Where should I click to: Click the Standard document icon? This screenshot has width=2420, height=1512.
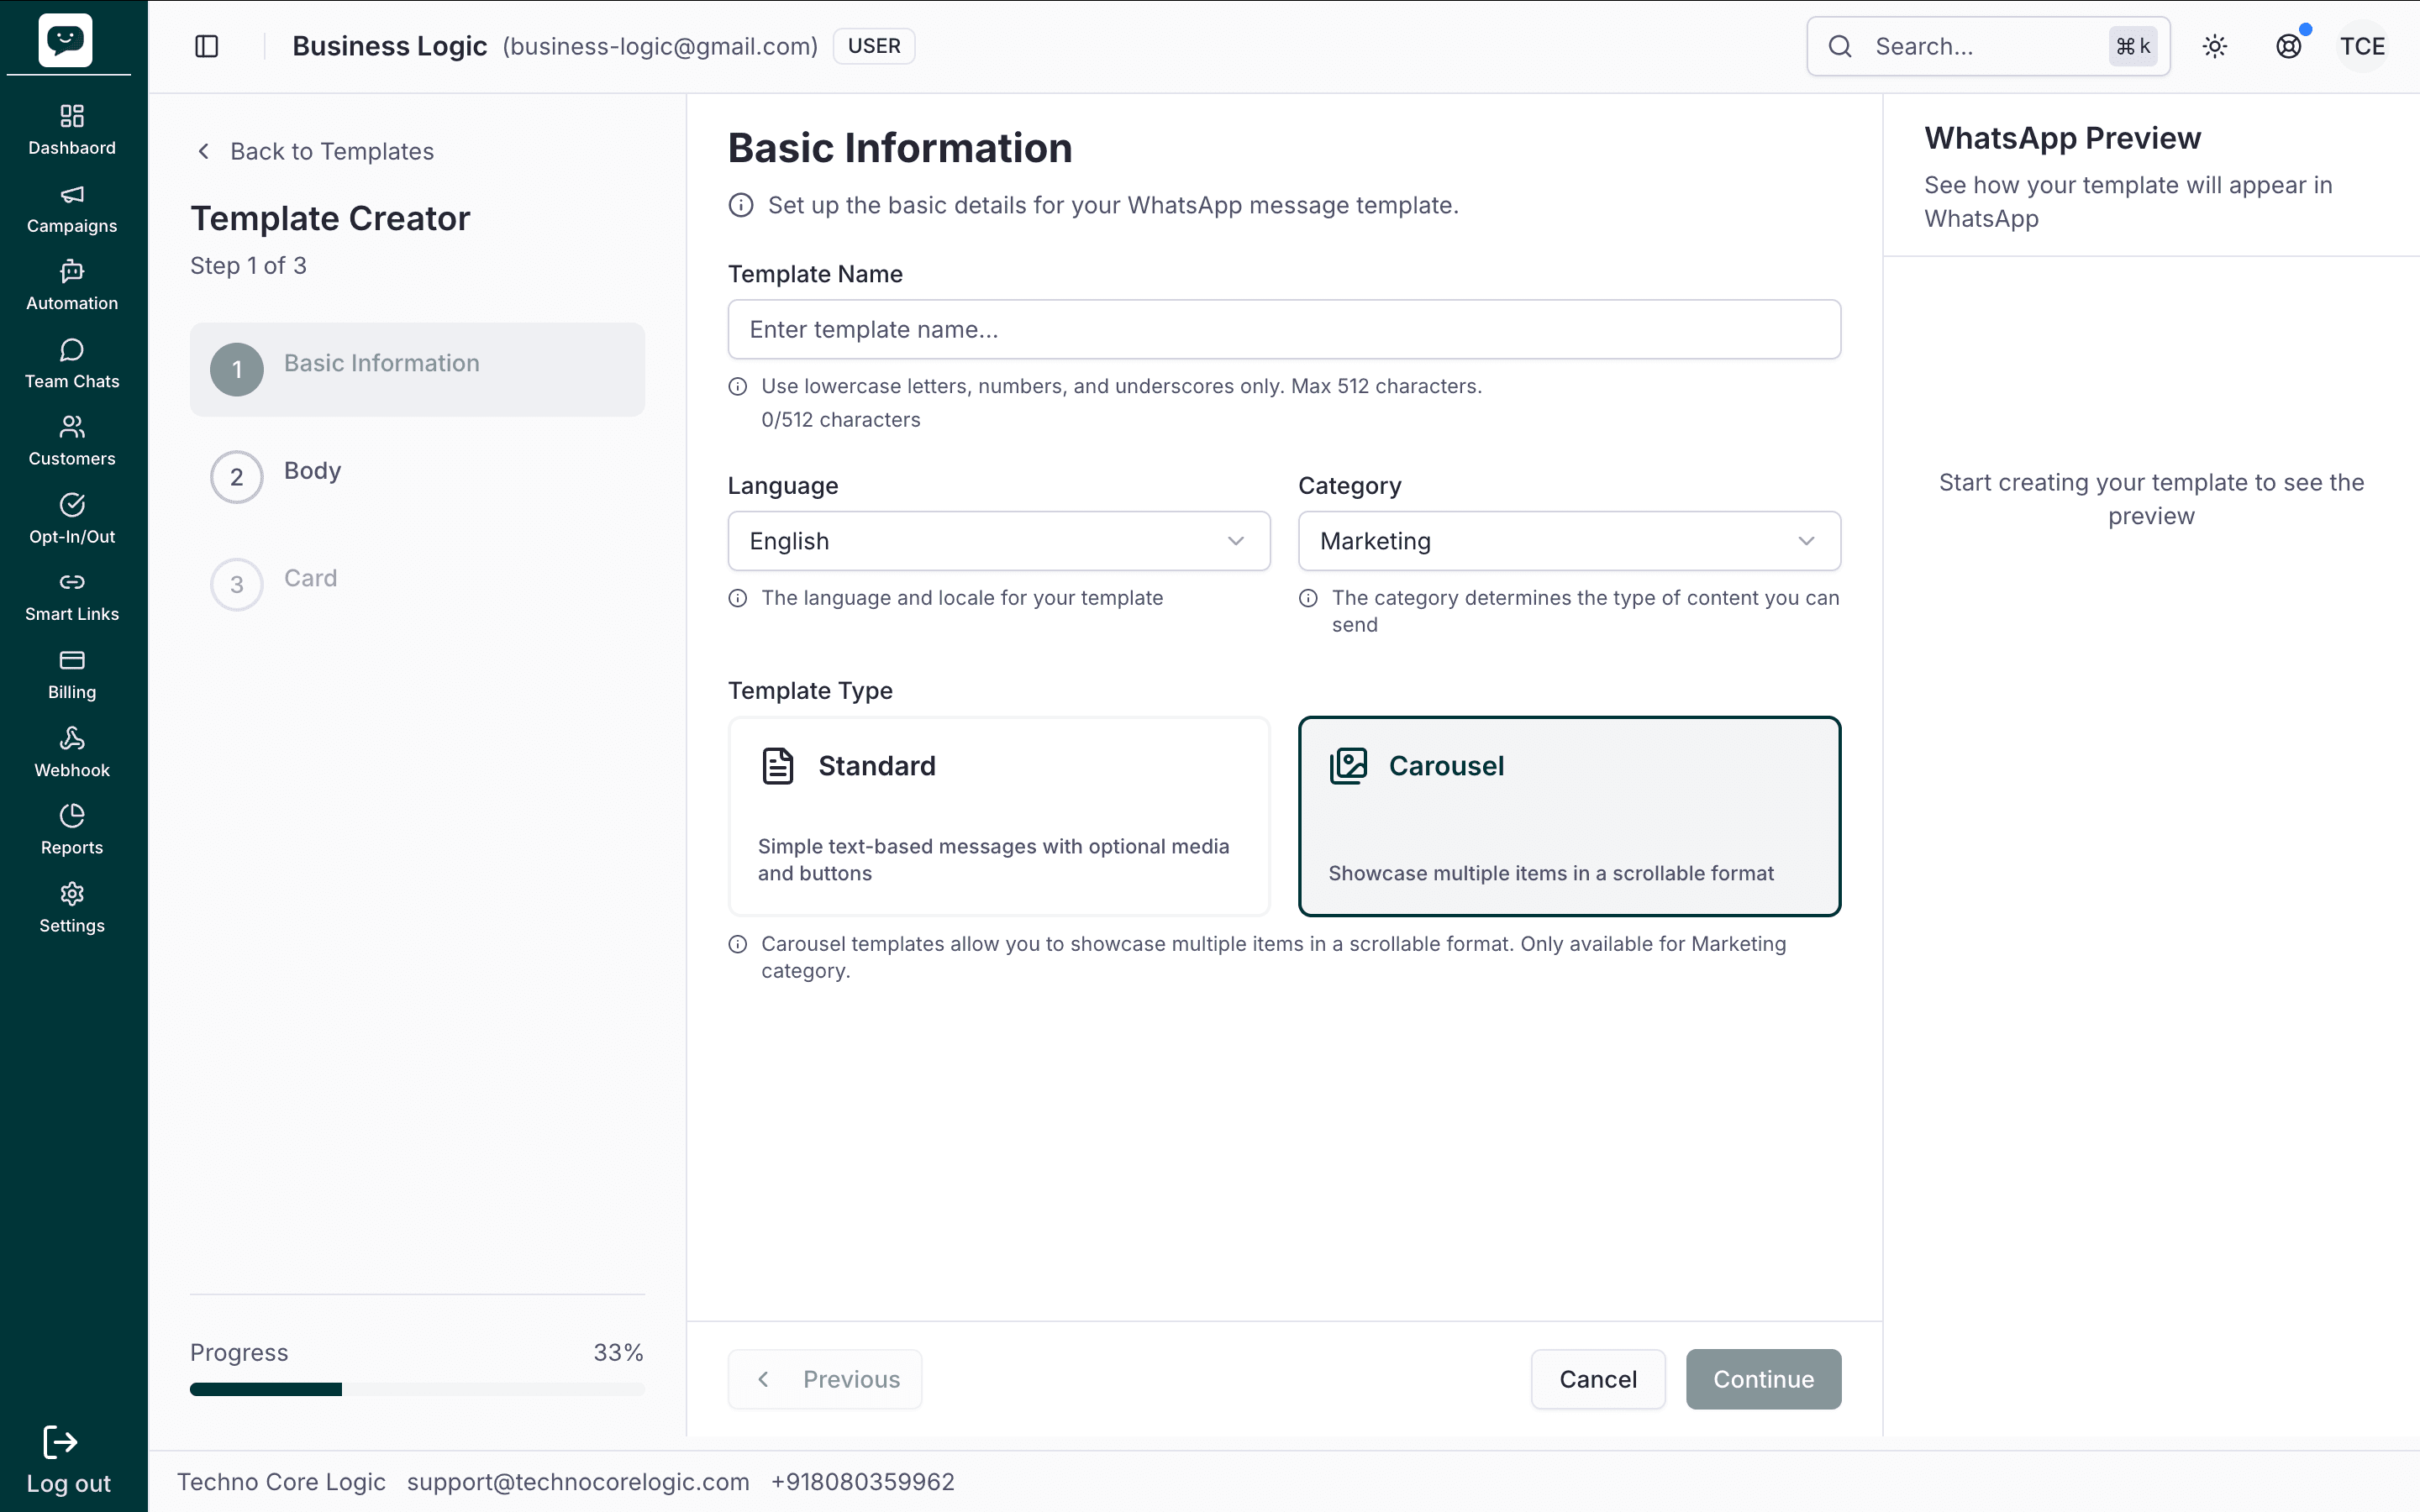click(x=778, y=766)
